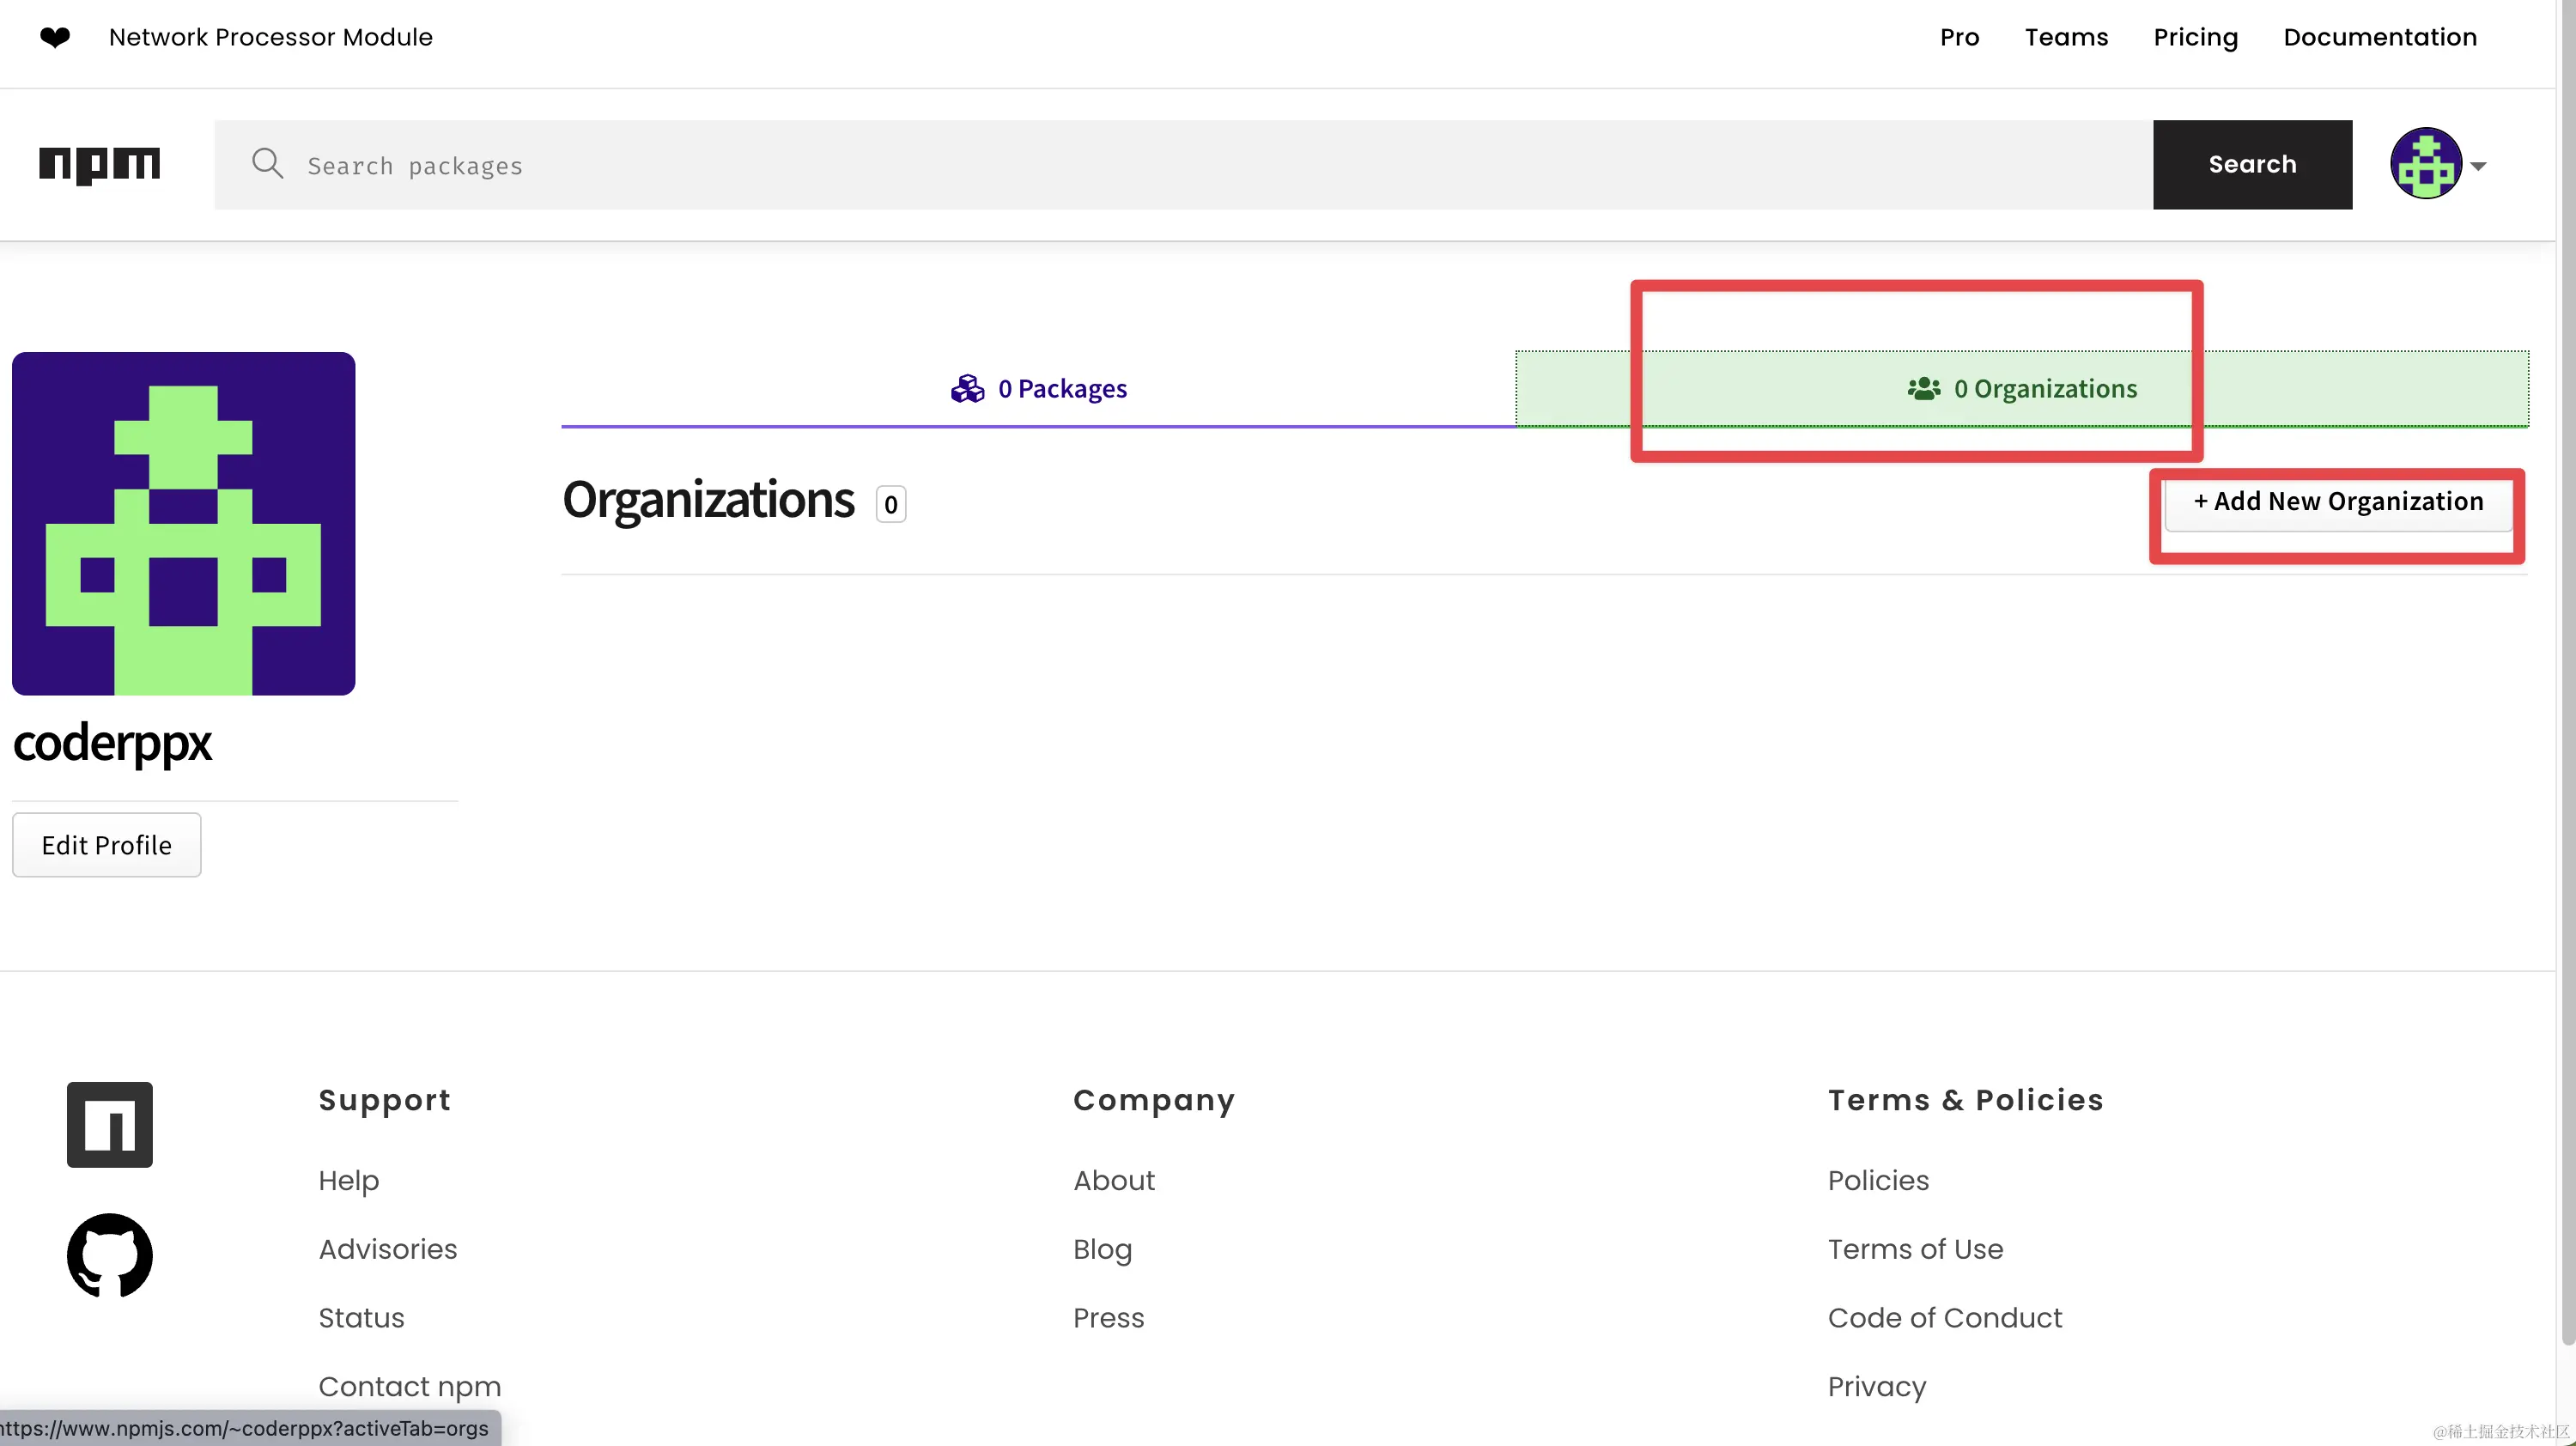
Task: Click the npm logo
Action: point(99,165)
